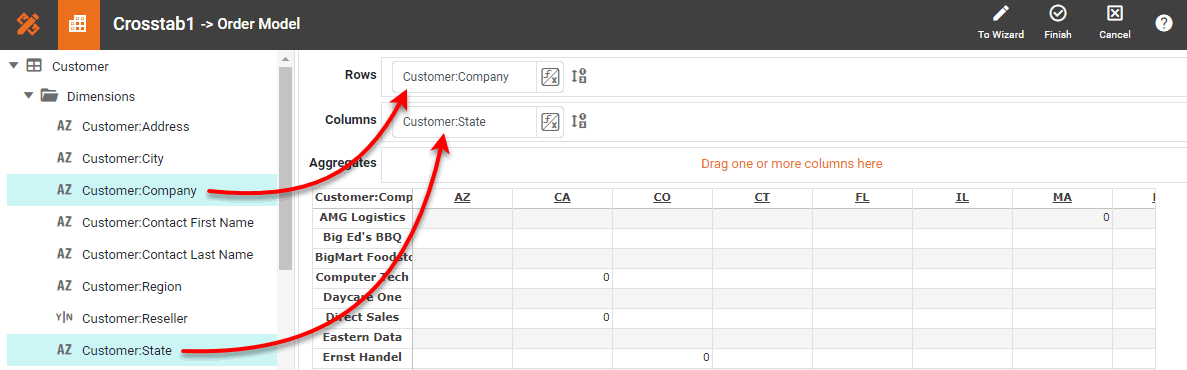Screen dimensions: 1187x370
Task: Select the BigMart Foodstore row header
Action: point(363,257)
